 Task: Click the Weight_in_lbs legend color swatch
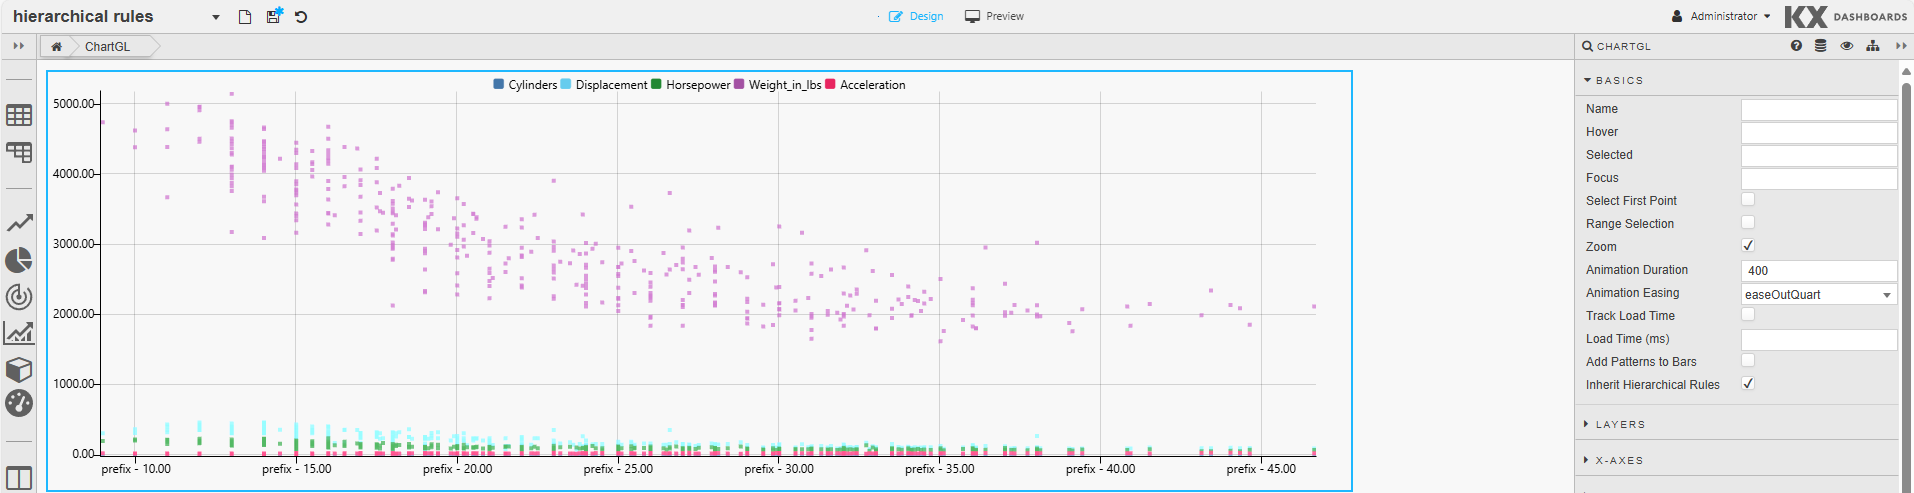[739, 85]
